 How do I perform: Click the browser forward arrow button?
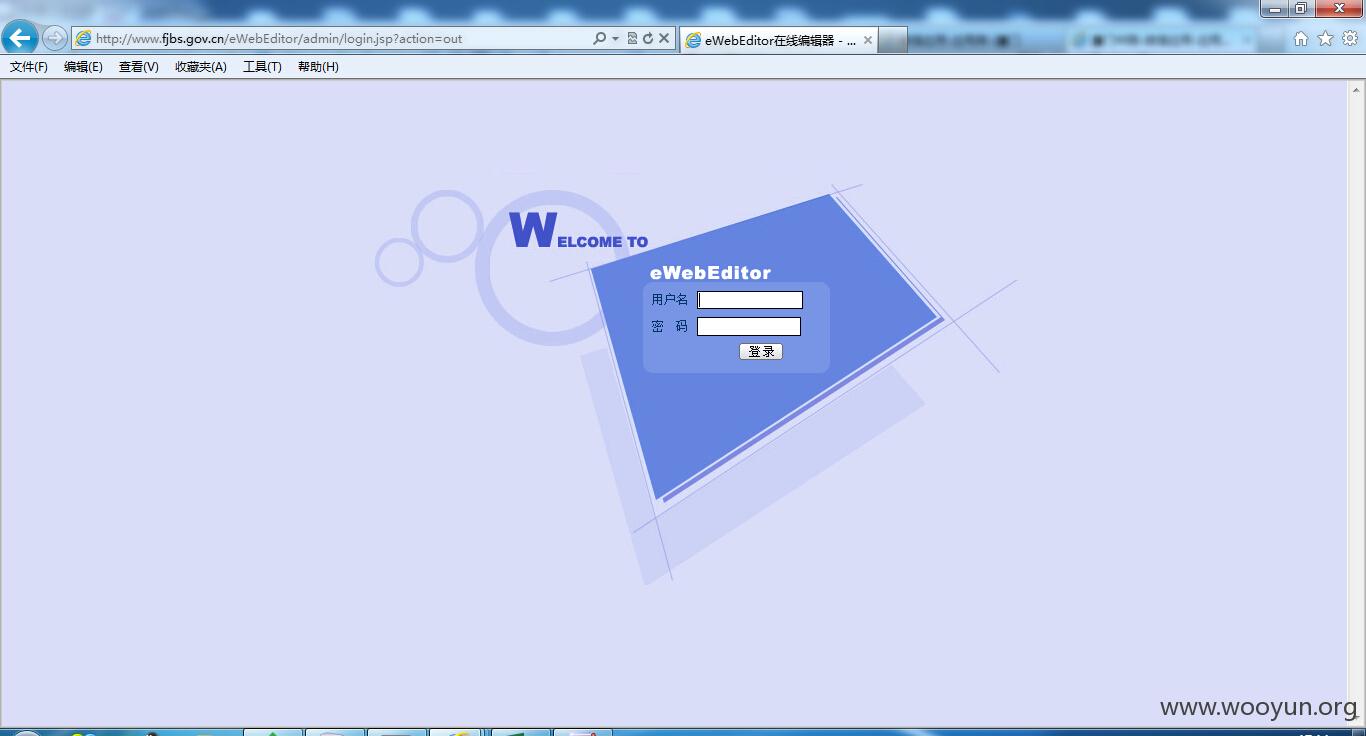pyautogui.click(x=55, y=38)
